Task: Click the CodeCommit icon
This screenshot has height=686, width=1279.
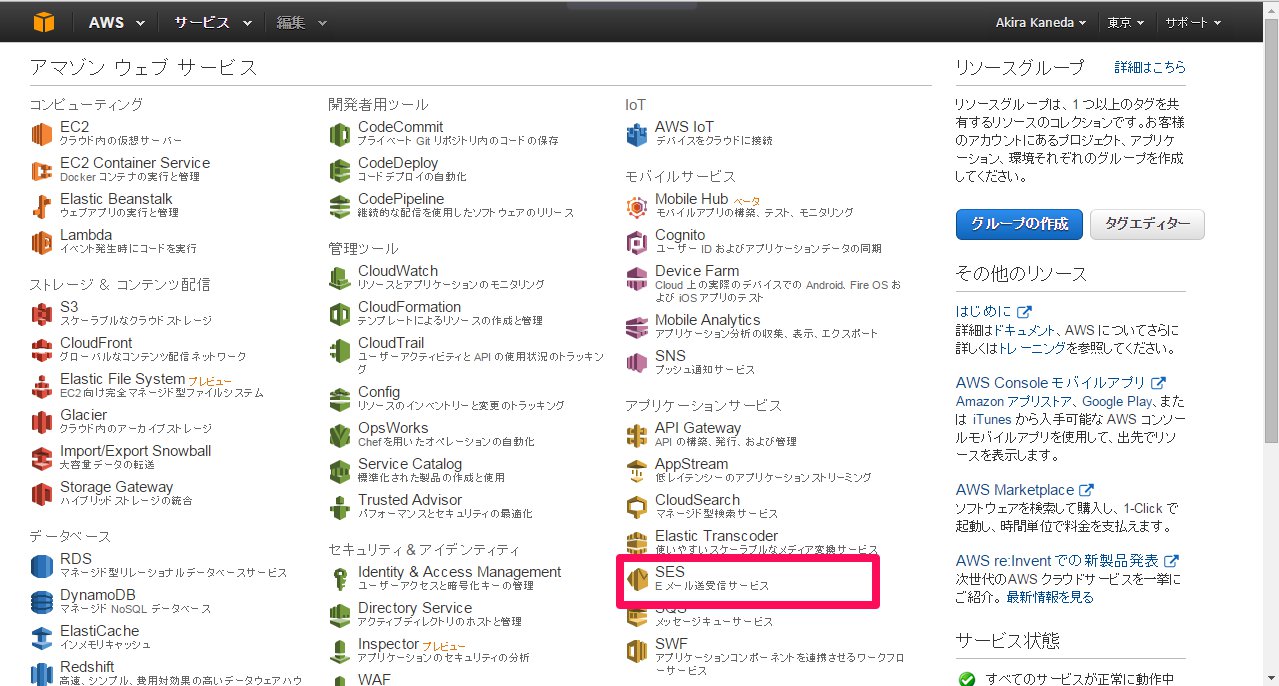Action: pyautogui.click(x=340, y=134)
